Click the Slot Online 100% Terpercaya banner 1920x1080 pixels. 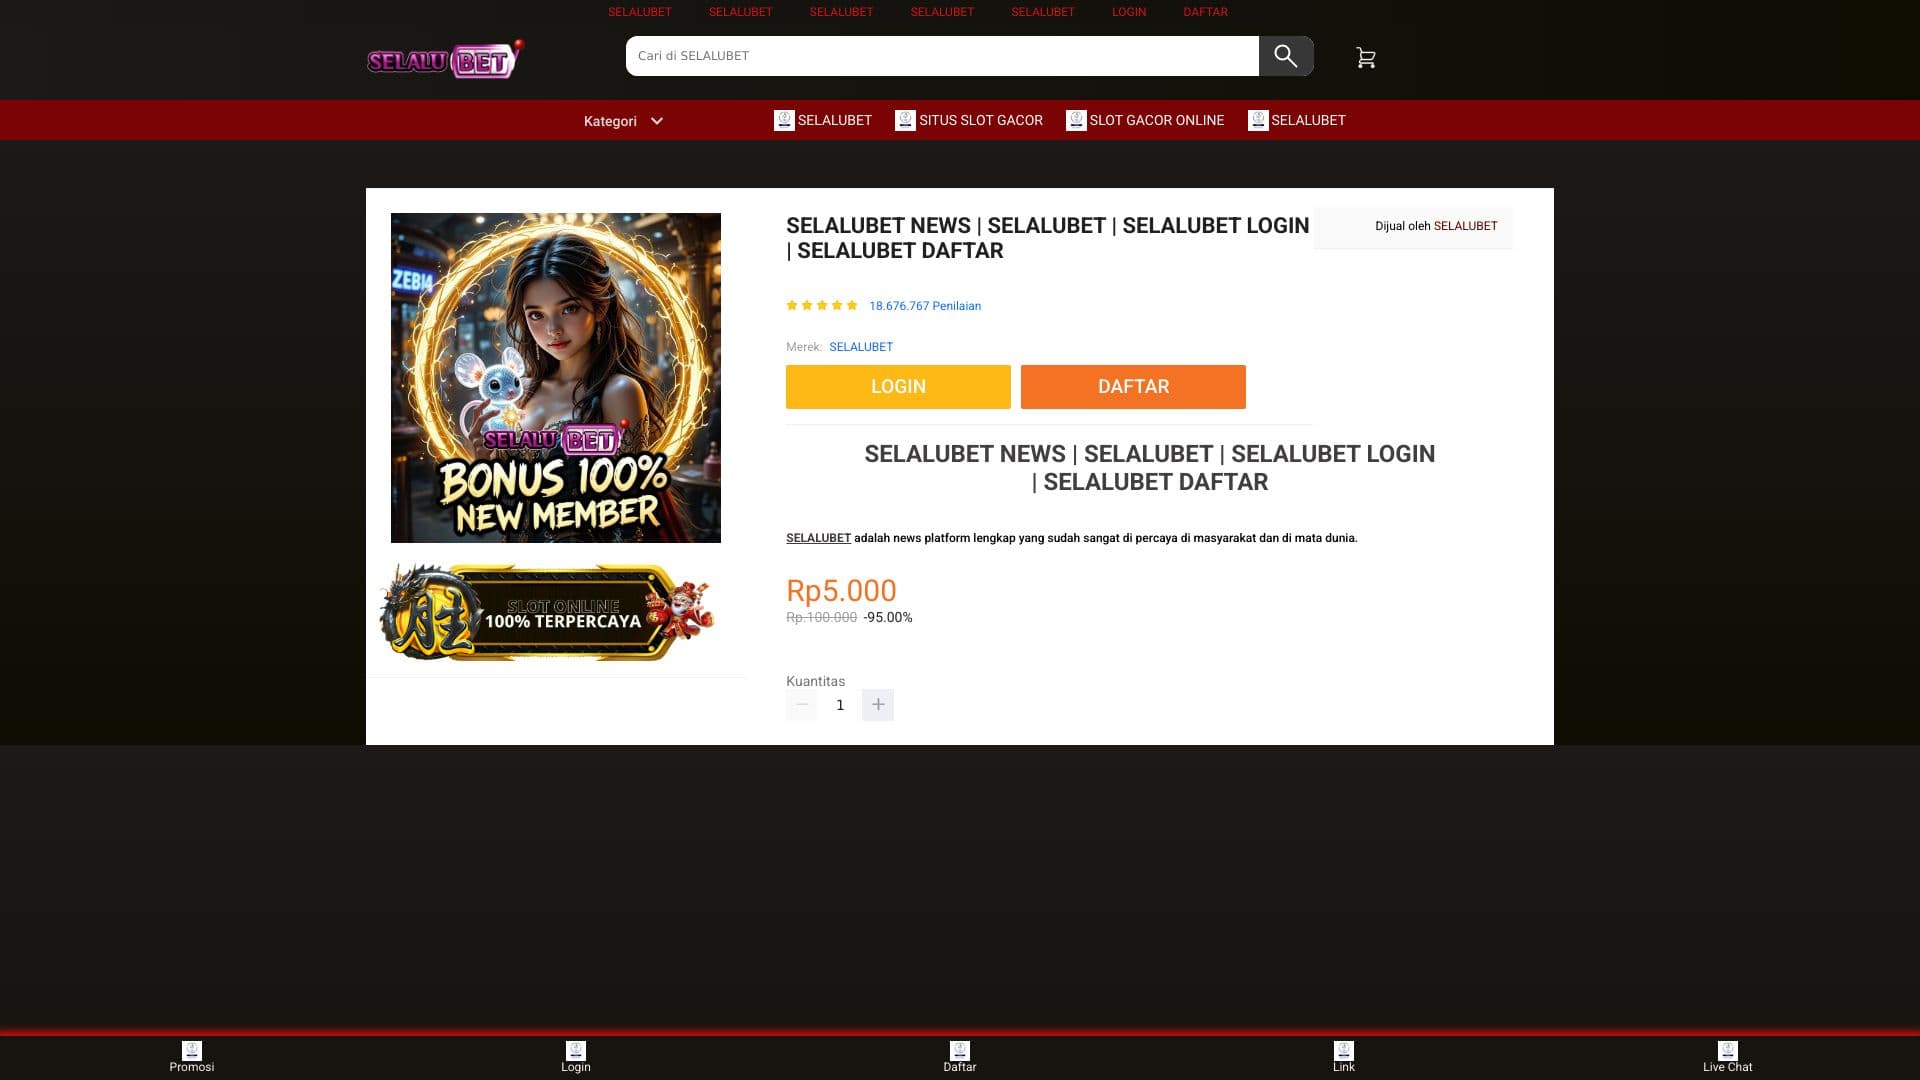tap(547, 613)
